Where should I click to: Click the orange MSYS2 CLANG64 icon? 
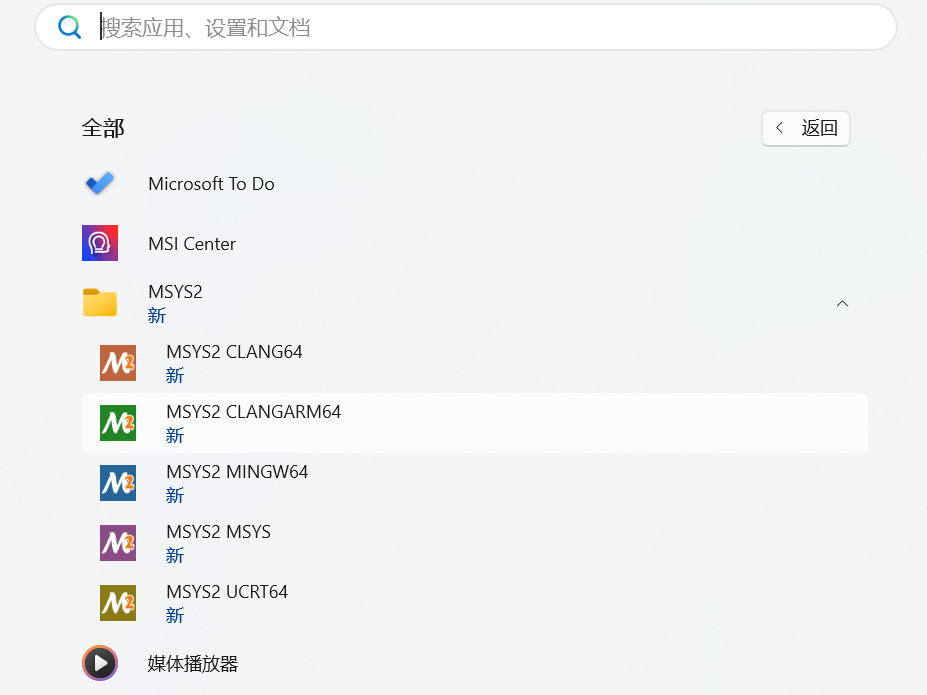coord(118,363)
